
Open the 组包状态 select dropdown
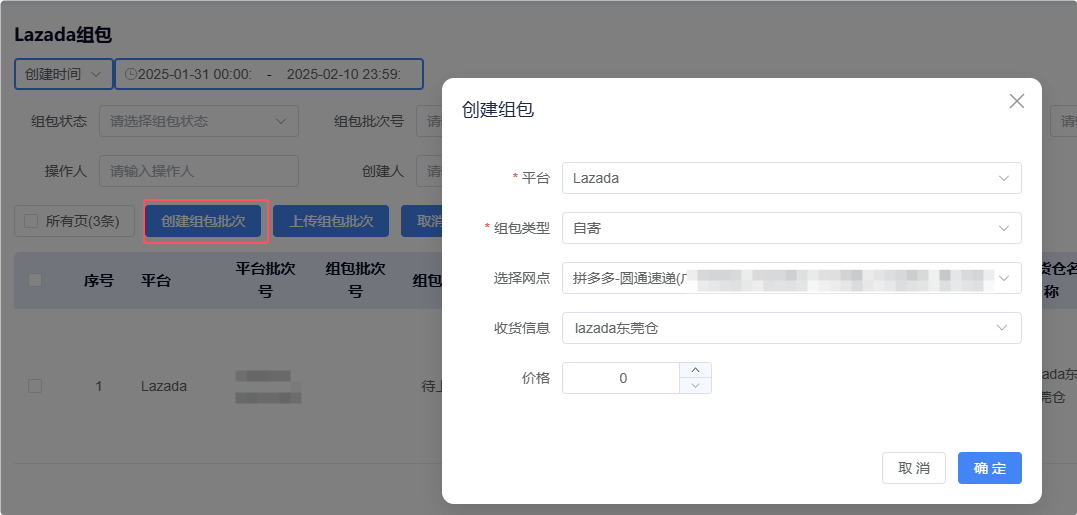198,122
